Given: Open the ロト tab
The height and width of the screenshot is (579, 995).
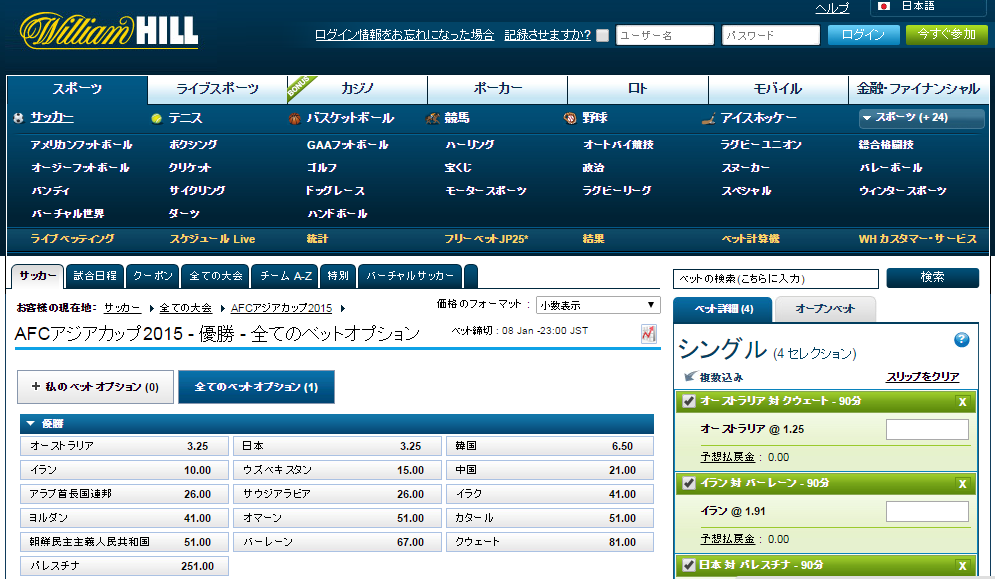Looking at the screenshot, I should [x=638, y=89].
